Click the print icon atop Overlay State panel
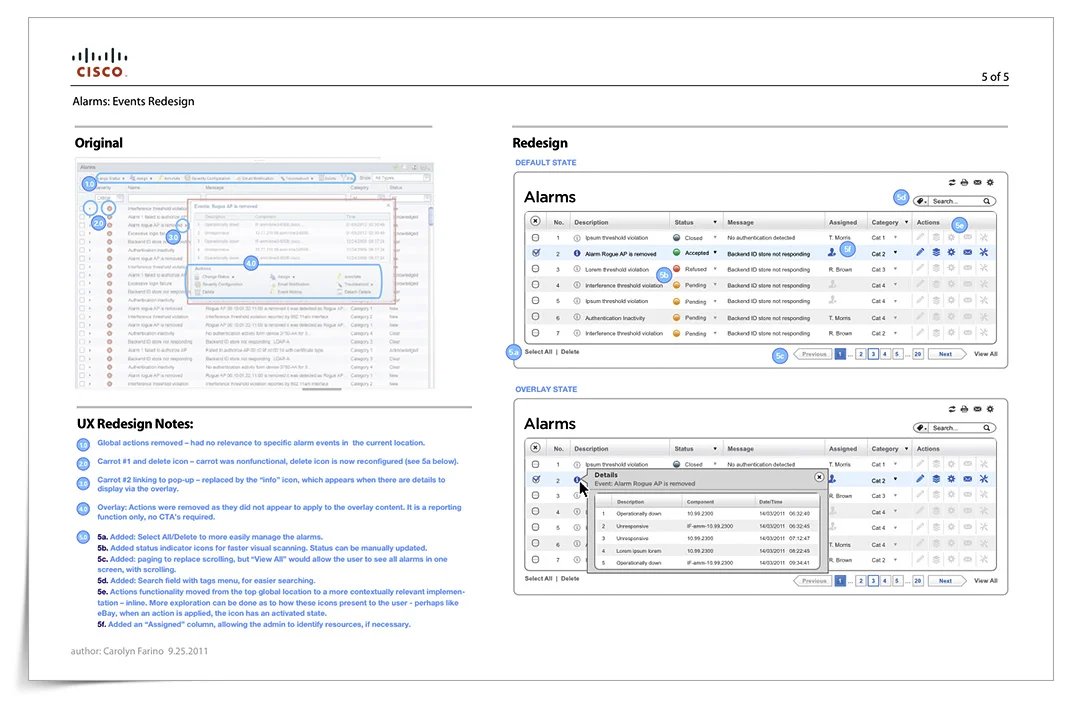The image size is (1082, 706). 964,409
